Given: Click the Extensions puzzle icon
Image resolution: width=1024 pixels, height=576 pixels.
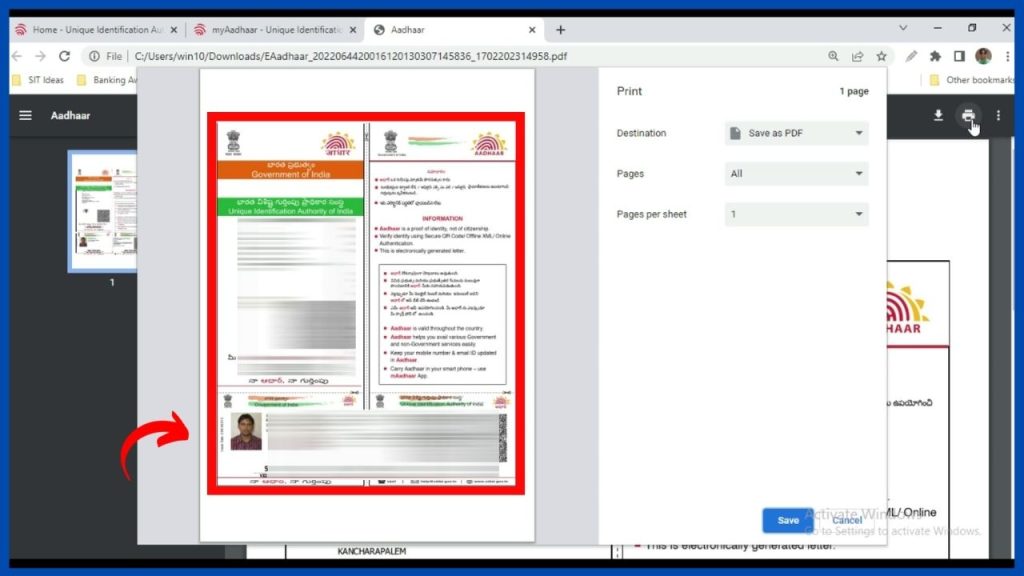Looking at the screenshot, I should 935,57.
